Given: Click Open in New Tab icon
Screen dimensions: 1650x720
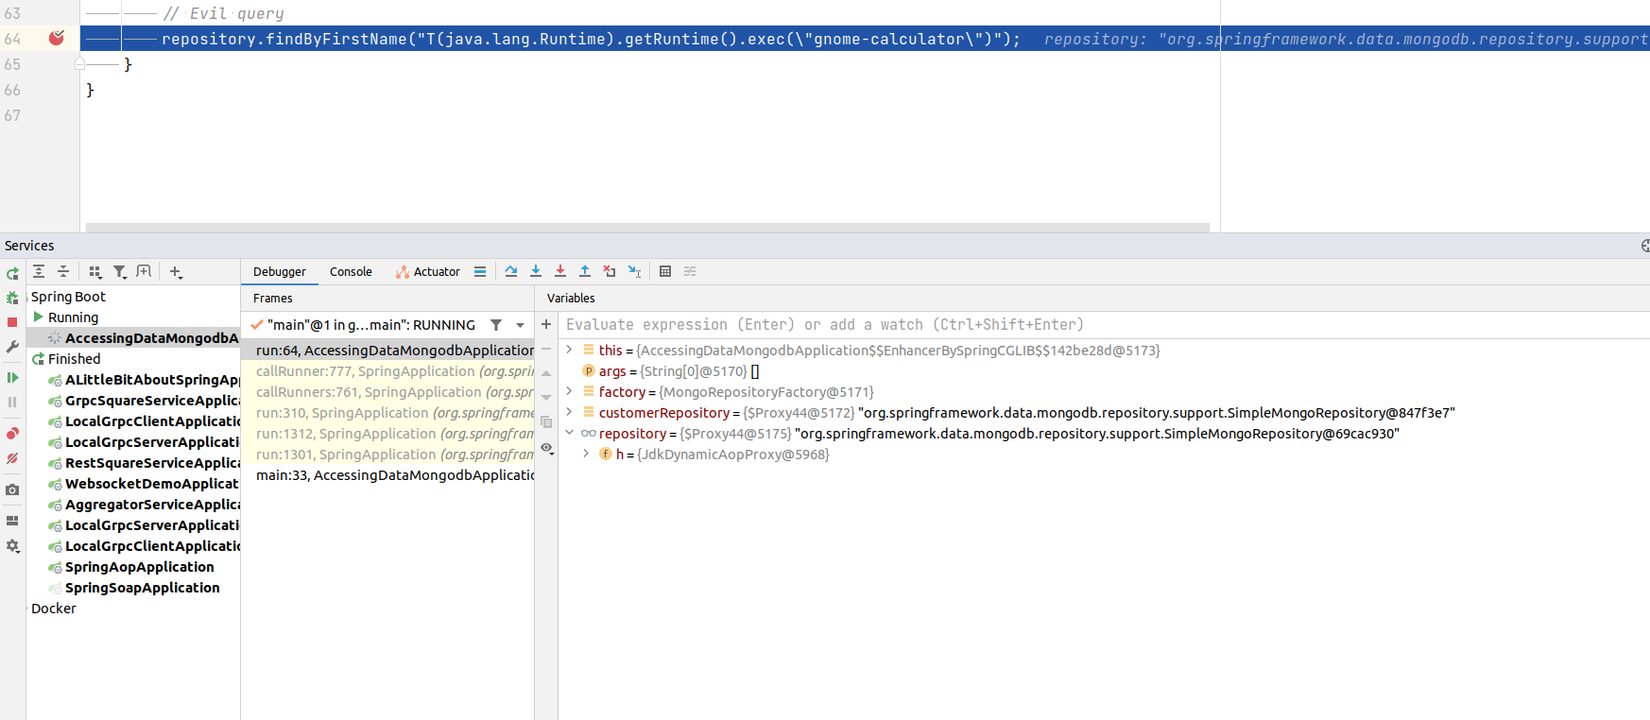Looking at the screenshot, I should coord(144,272).
